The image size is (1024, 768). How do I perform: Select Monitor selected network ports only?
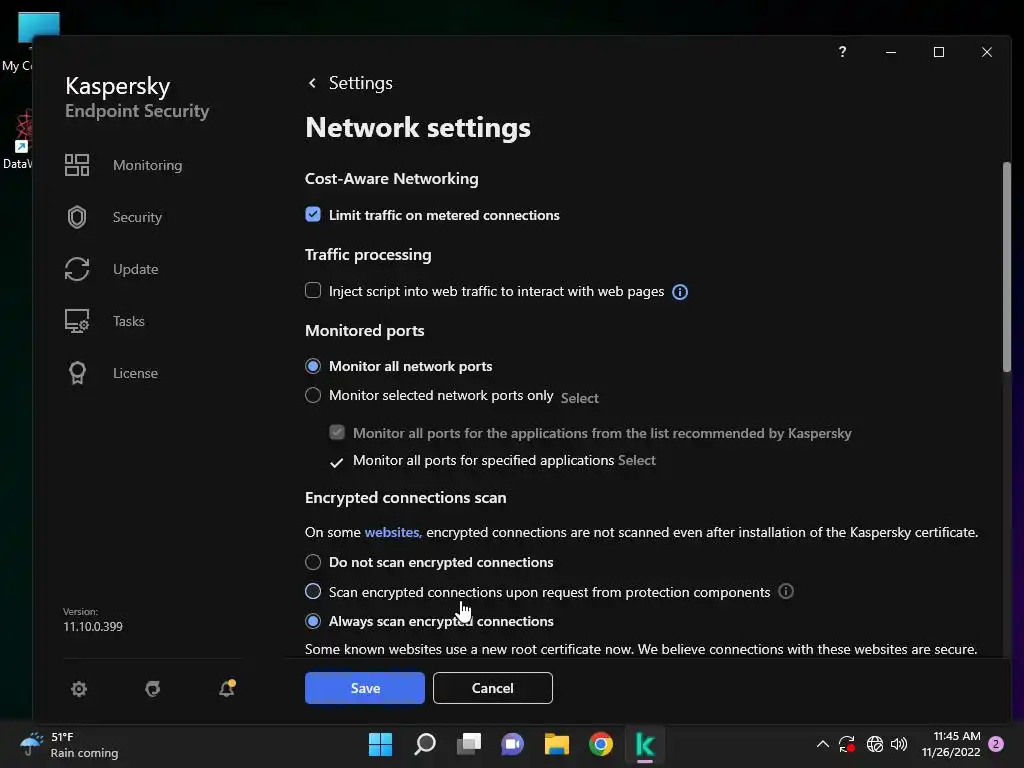point(313,395)
